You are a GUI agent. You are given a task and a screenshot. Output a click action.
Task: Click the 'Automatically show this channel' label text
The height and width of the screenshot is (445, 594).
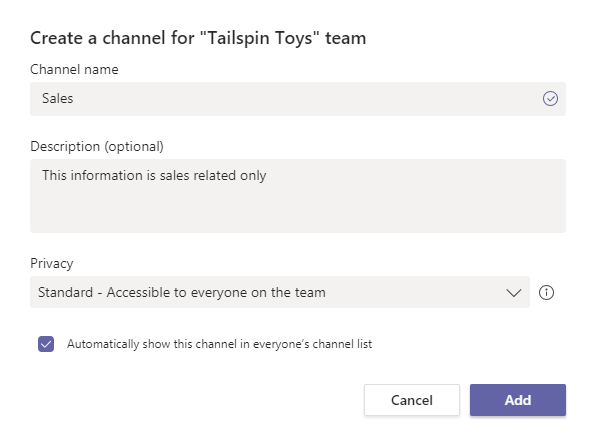tap(219, 344)
